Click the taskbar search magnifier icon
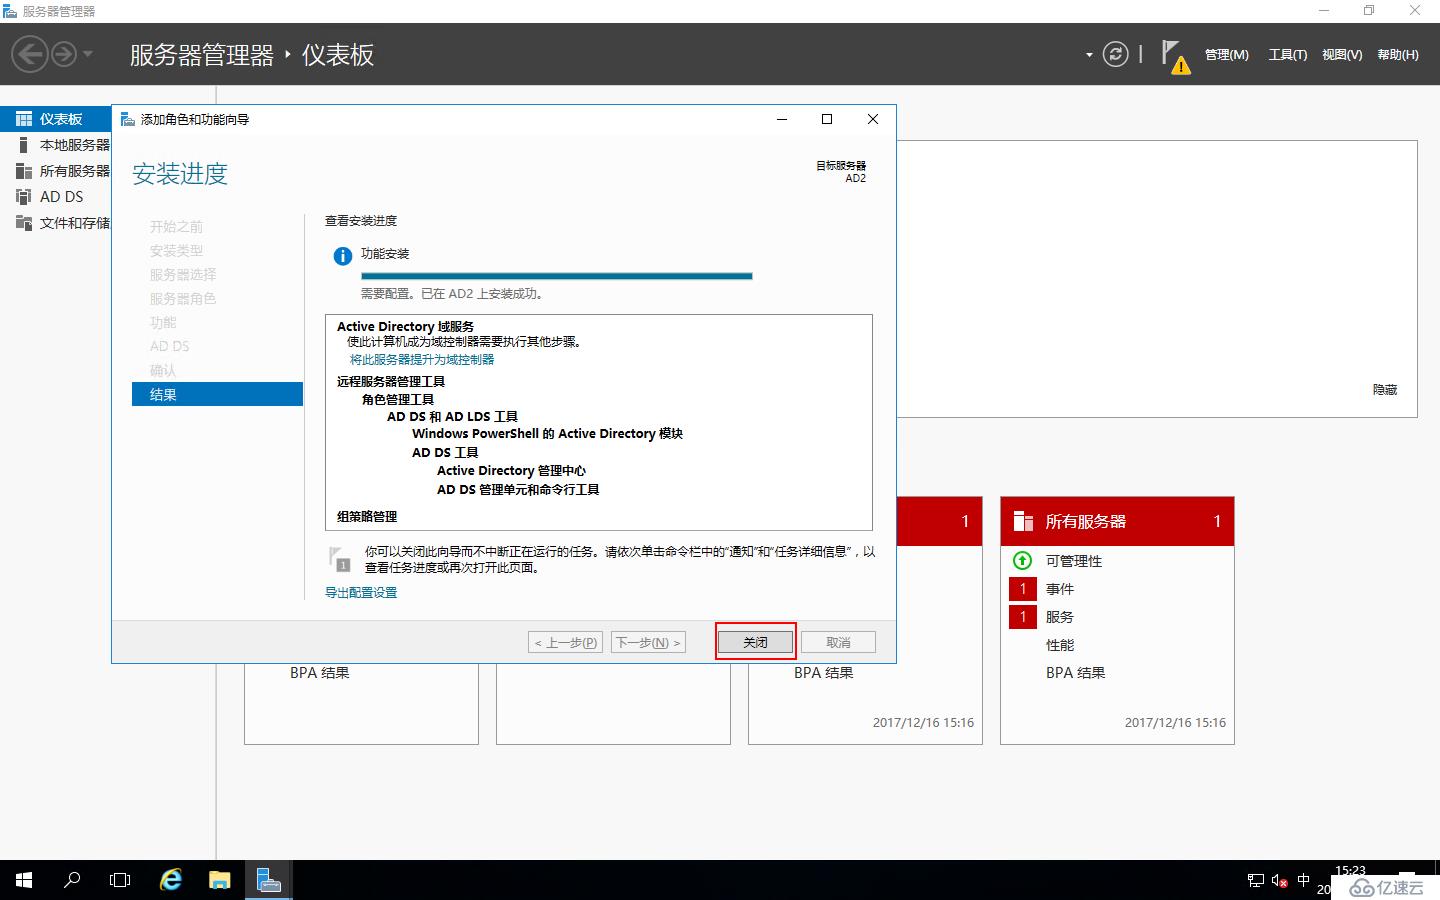Viewport: 1440px width, 900px height. (x=72, y=880)
